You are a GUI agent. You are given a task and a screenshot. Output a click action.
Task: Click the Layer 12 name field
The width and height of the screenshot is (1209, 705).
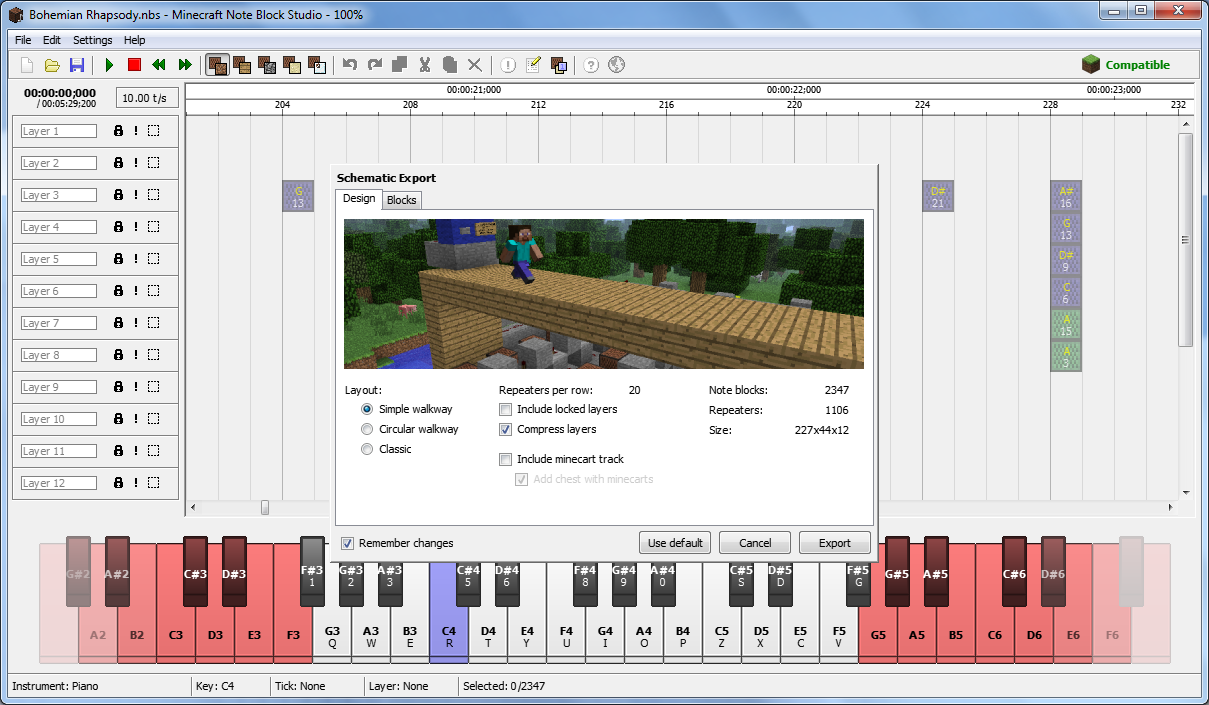59,483
